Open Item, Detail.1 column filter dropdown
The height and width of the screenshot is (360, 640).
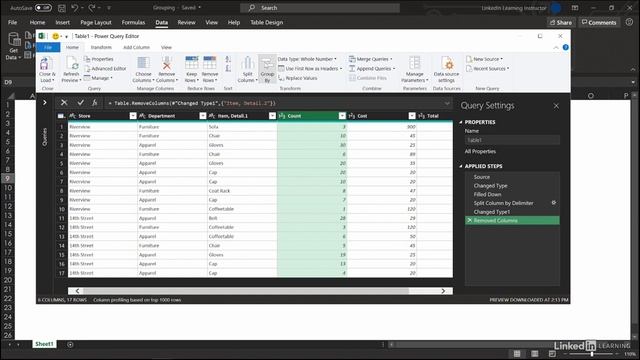pos(272,116)
